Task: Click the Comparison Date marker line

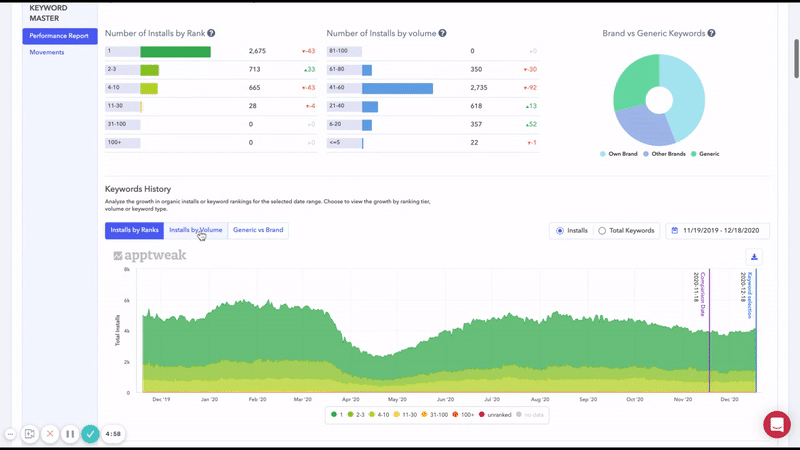Action: (709, 331)
